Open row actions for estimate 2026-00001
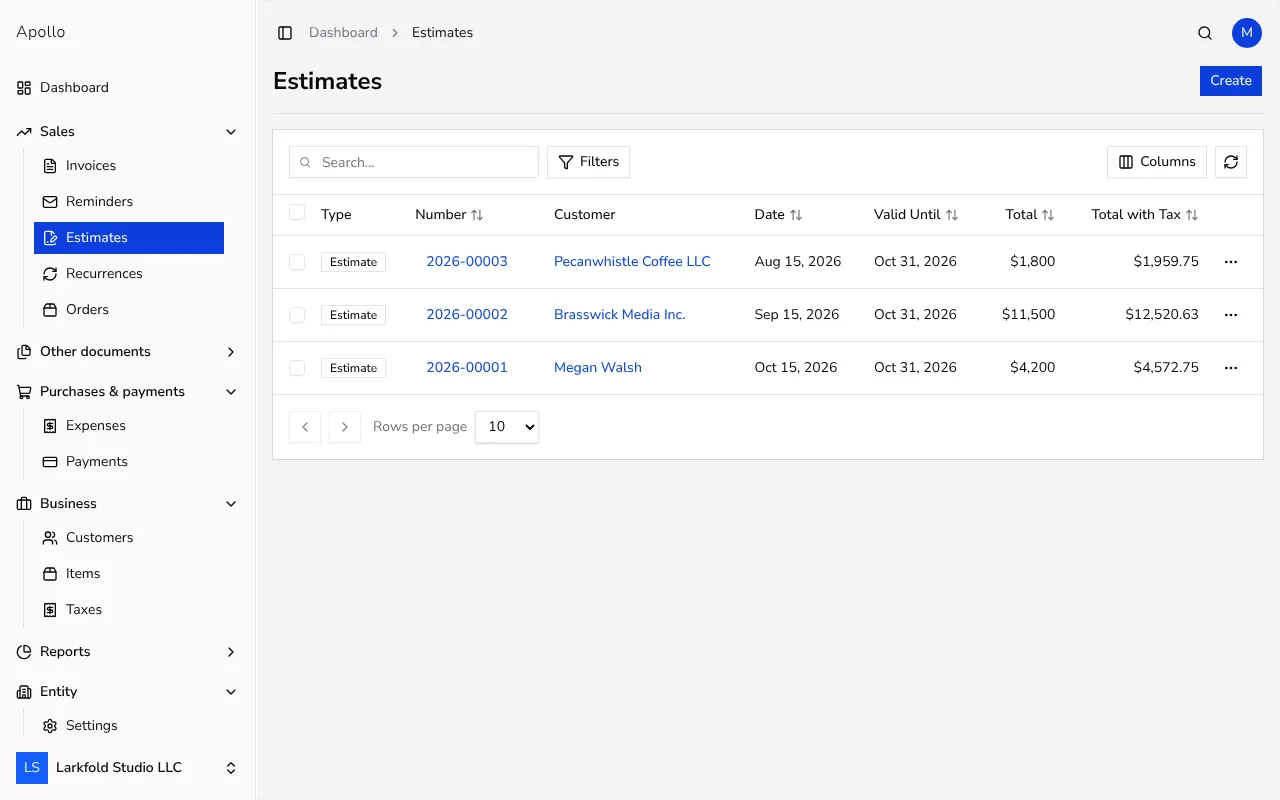The image size is (1280, 800). click(1231, 368)
